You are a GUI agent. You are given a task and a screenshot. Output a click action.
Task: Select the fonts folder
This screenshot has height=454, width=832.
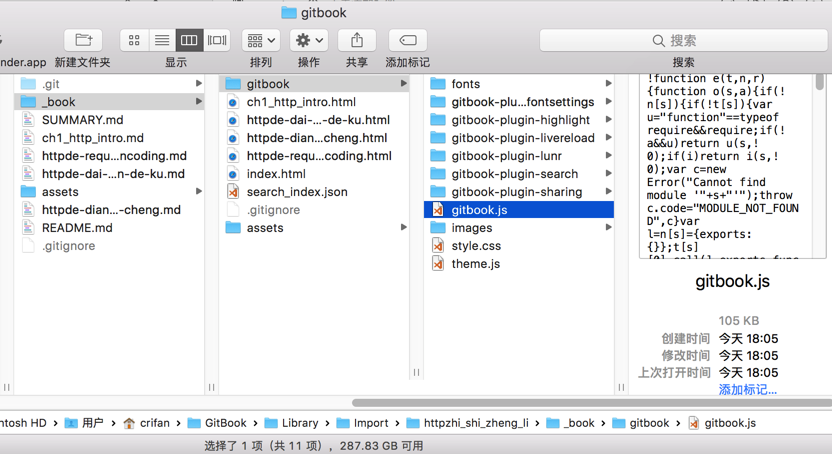(x=519, y=84)
